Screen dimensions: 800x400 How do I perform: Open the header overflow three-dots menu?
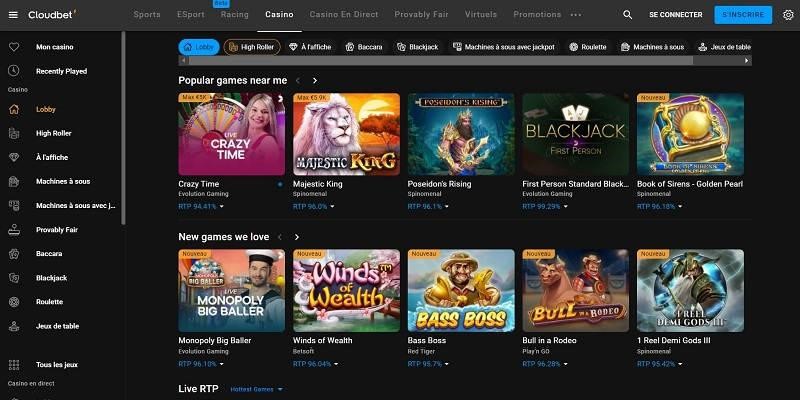pos(576,15)
